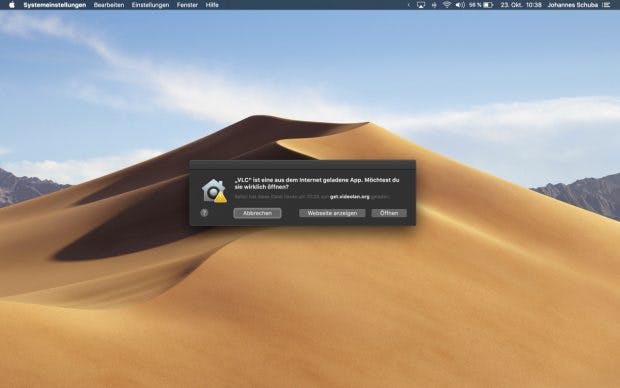
Task: Click the AirPlay display icon in menu bar
Action: tap(421, 5)
